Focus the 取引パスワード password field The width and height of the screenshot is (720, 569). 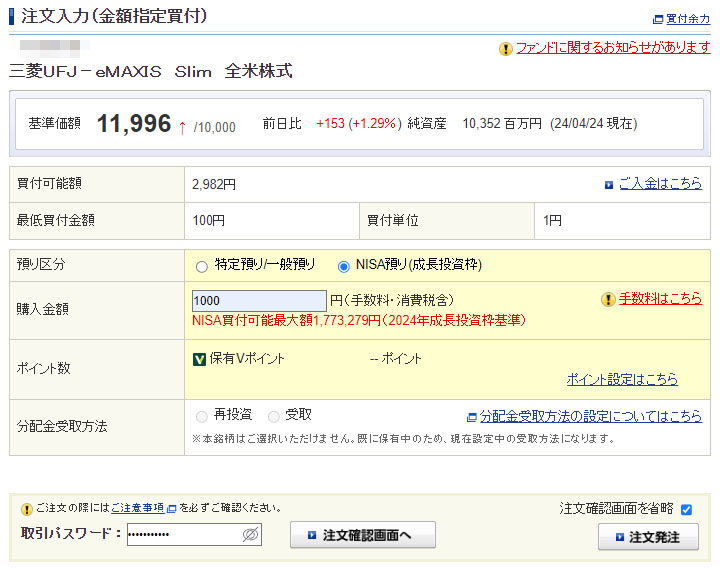[183, 535]
